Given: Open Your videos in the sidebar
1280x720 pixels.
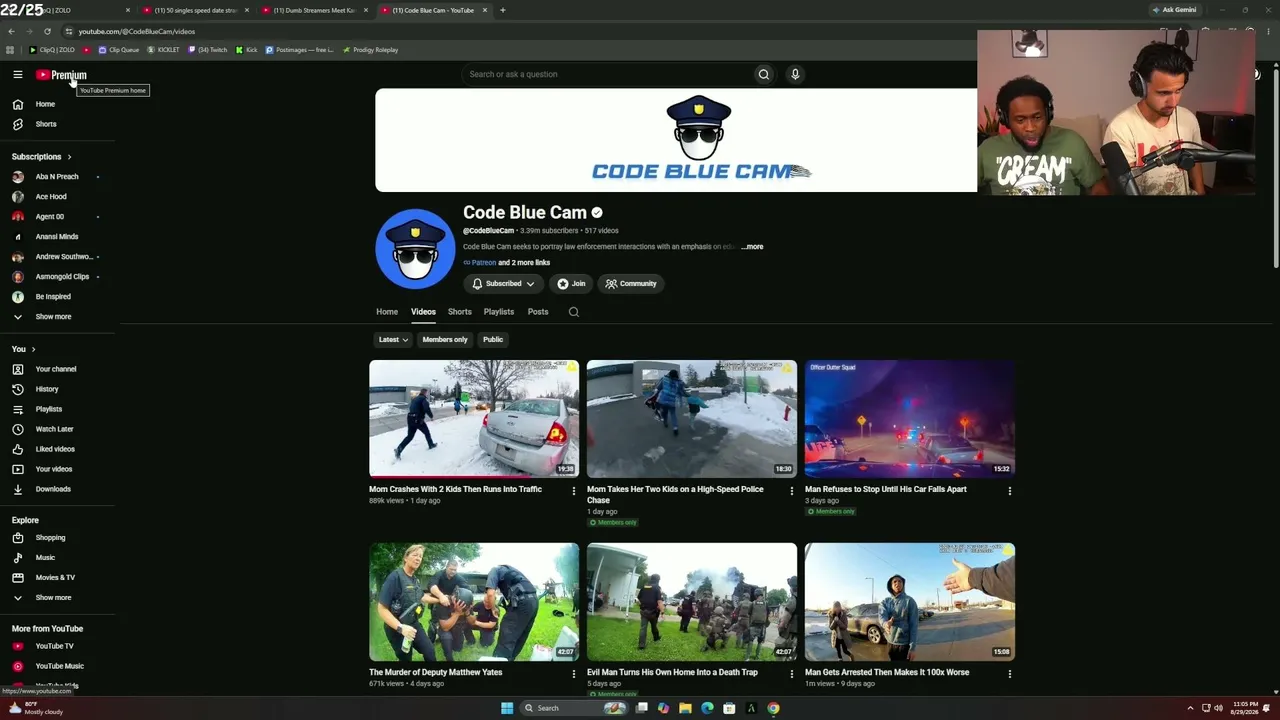Looking at the screenshot, I should (56, 469).
